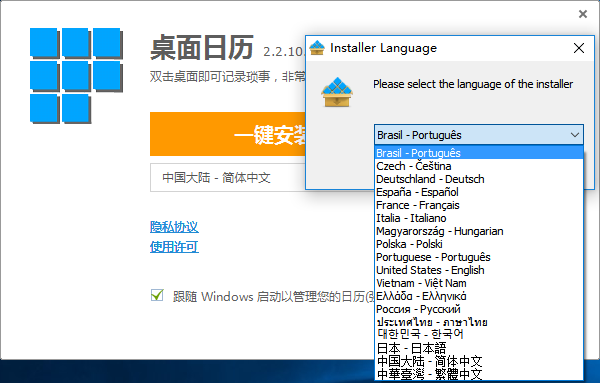Select Россия - Русский option

[x=479, y=309]
